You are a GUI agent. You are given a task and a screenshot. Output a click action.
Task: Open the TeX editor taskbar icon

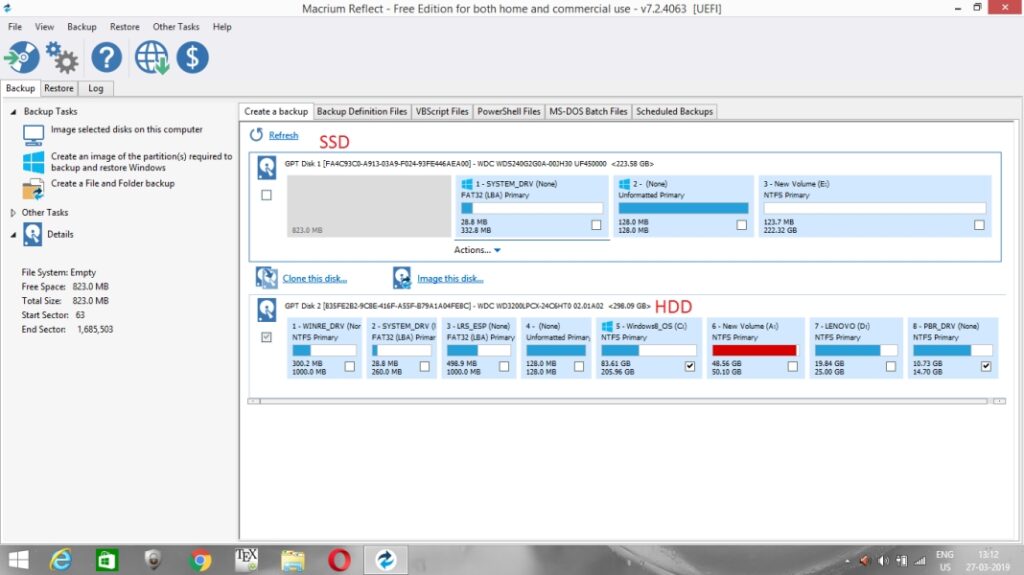pos(246,560)
